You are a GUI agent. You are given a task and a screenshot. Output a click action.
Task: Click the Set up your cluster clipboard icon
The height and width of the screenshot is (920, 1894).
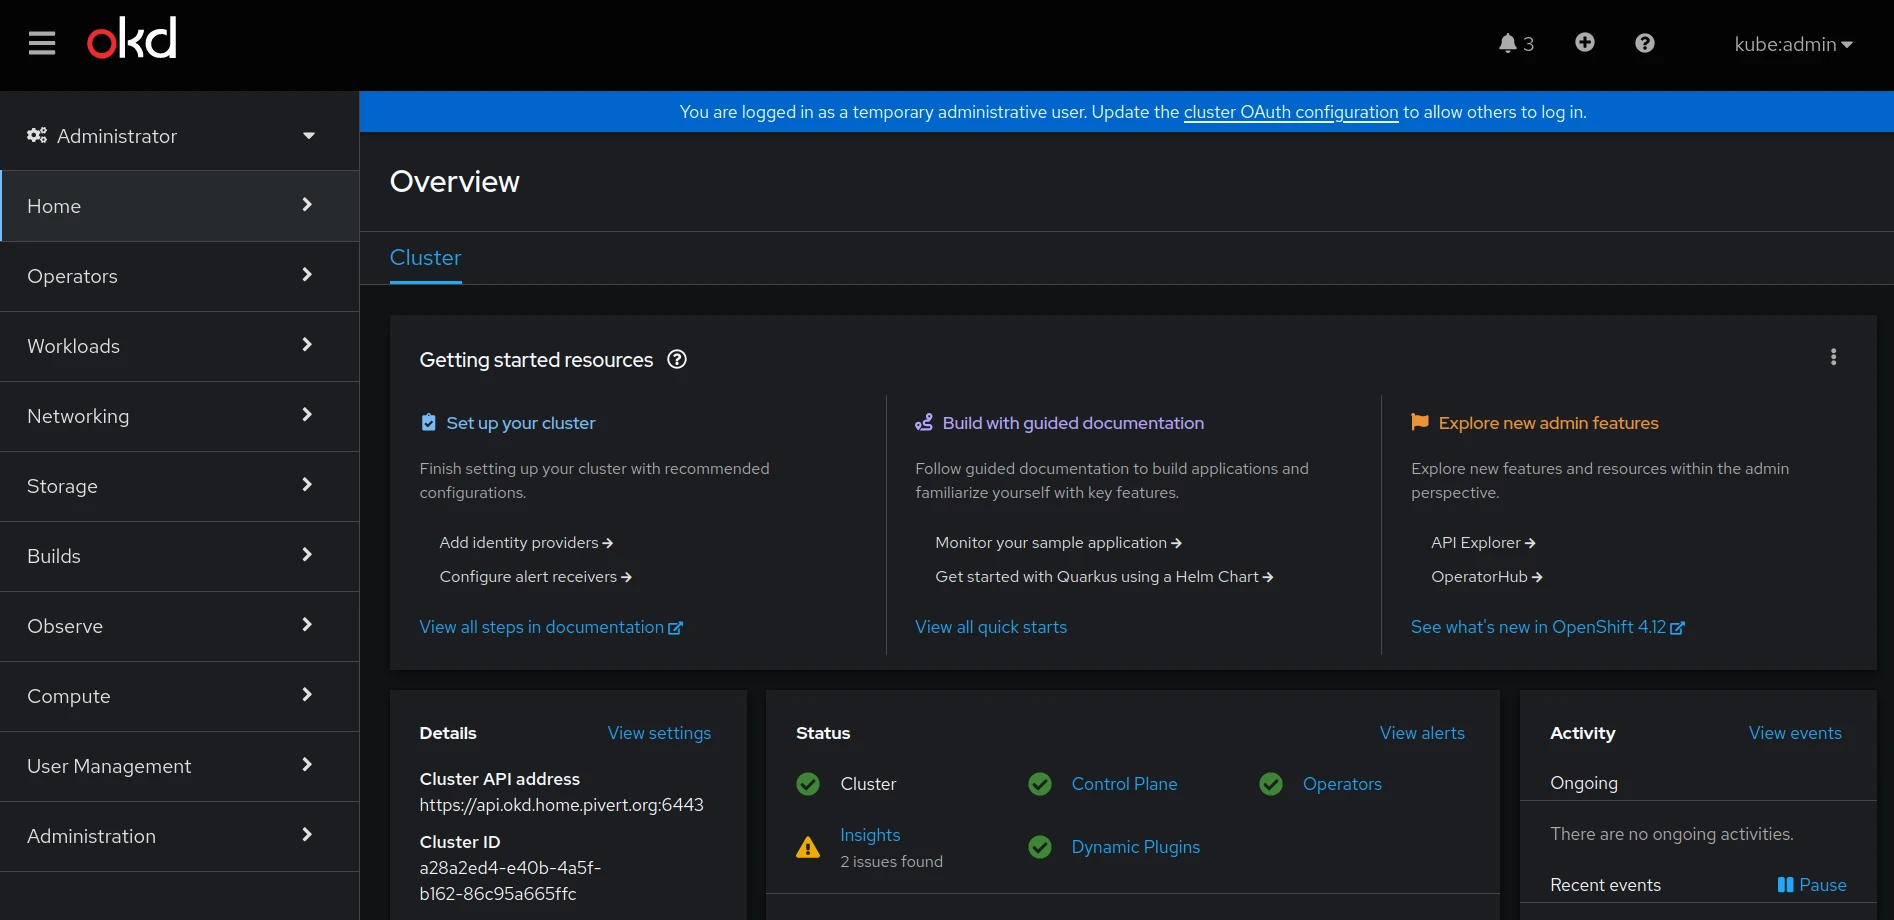tap(428, 422)
